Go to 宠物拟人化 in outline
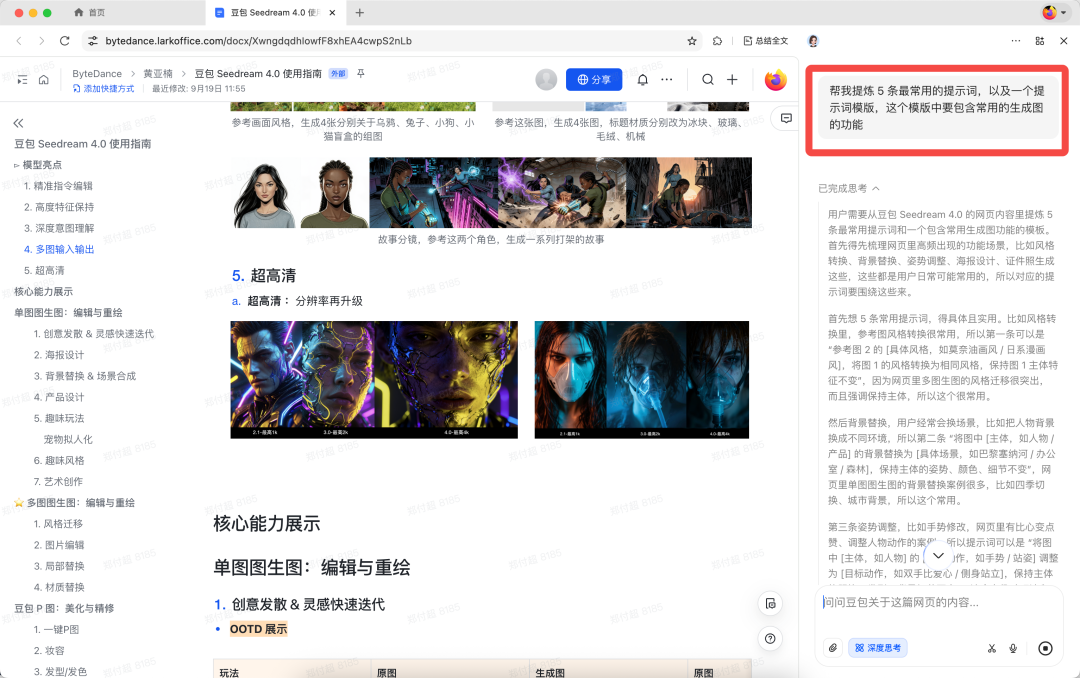This screenshot has height=678, width=1080. pyautogui.click(x=68, y=440)
